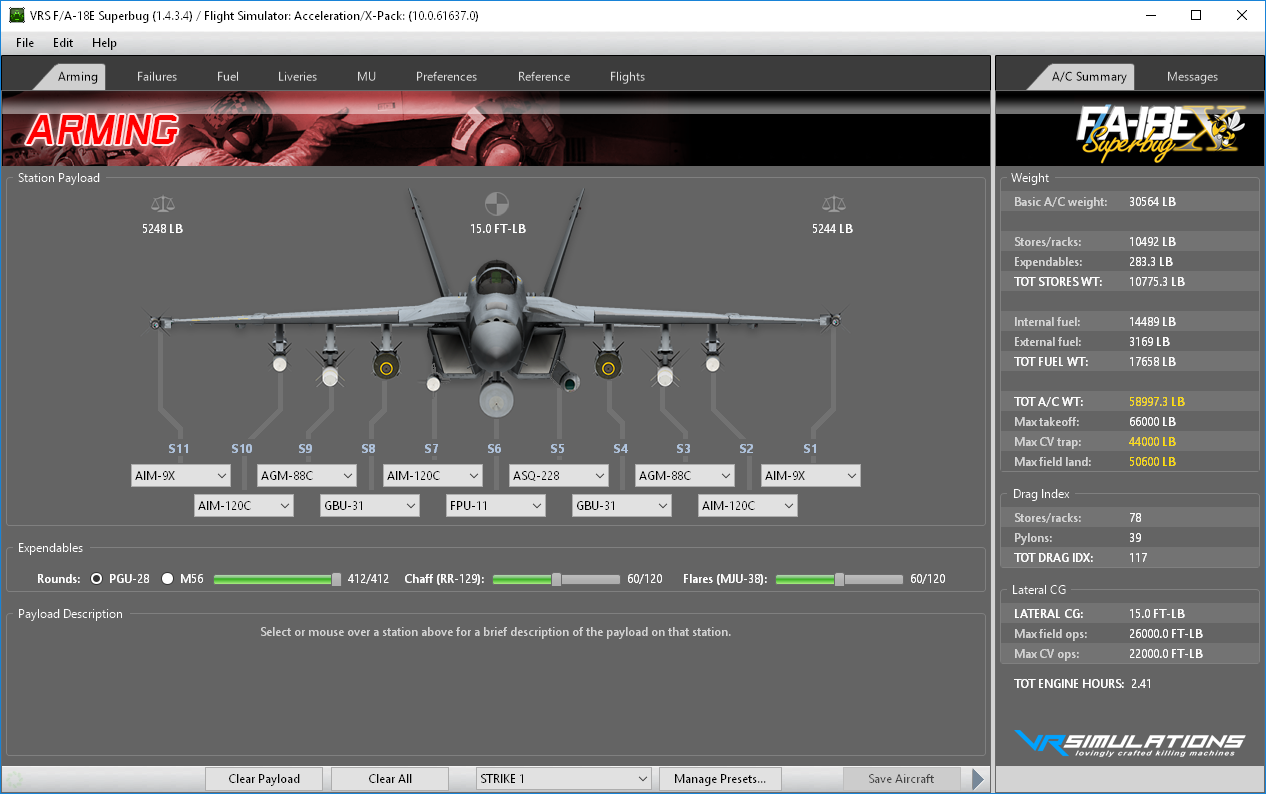
Task: Switch to the Reference tab
Action: point(544,77)
